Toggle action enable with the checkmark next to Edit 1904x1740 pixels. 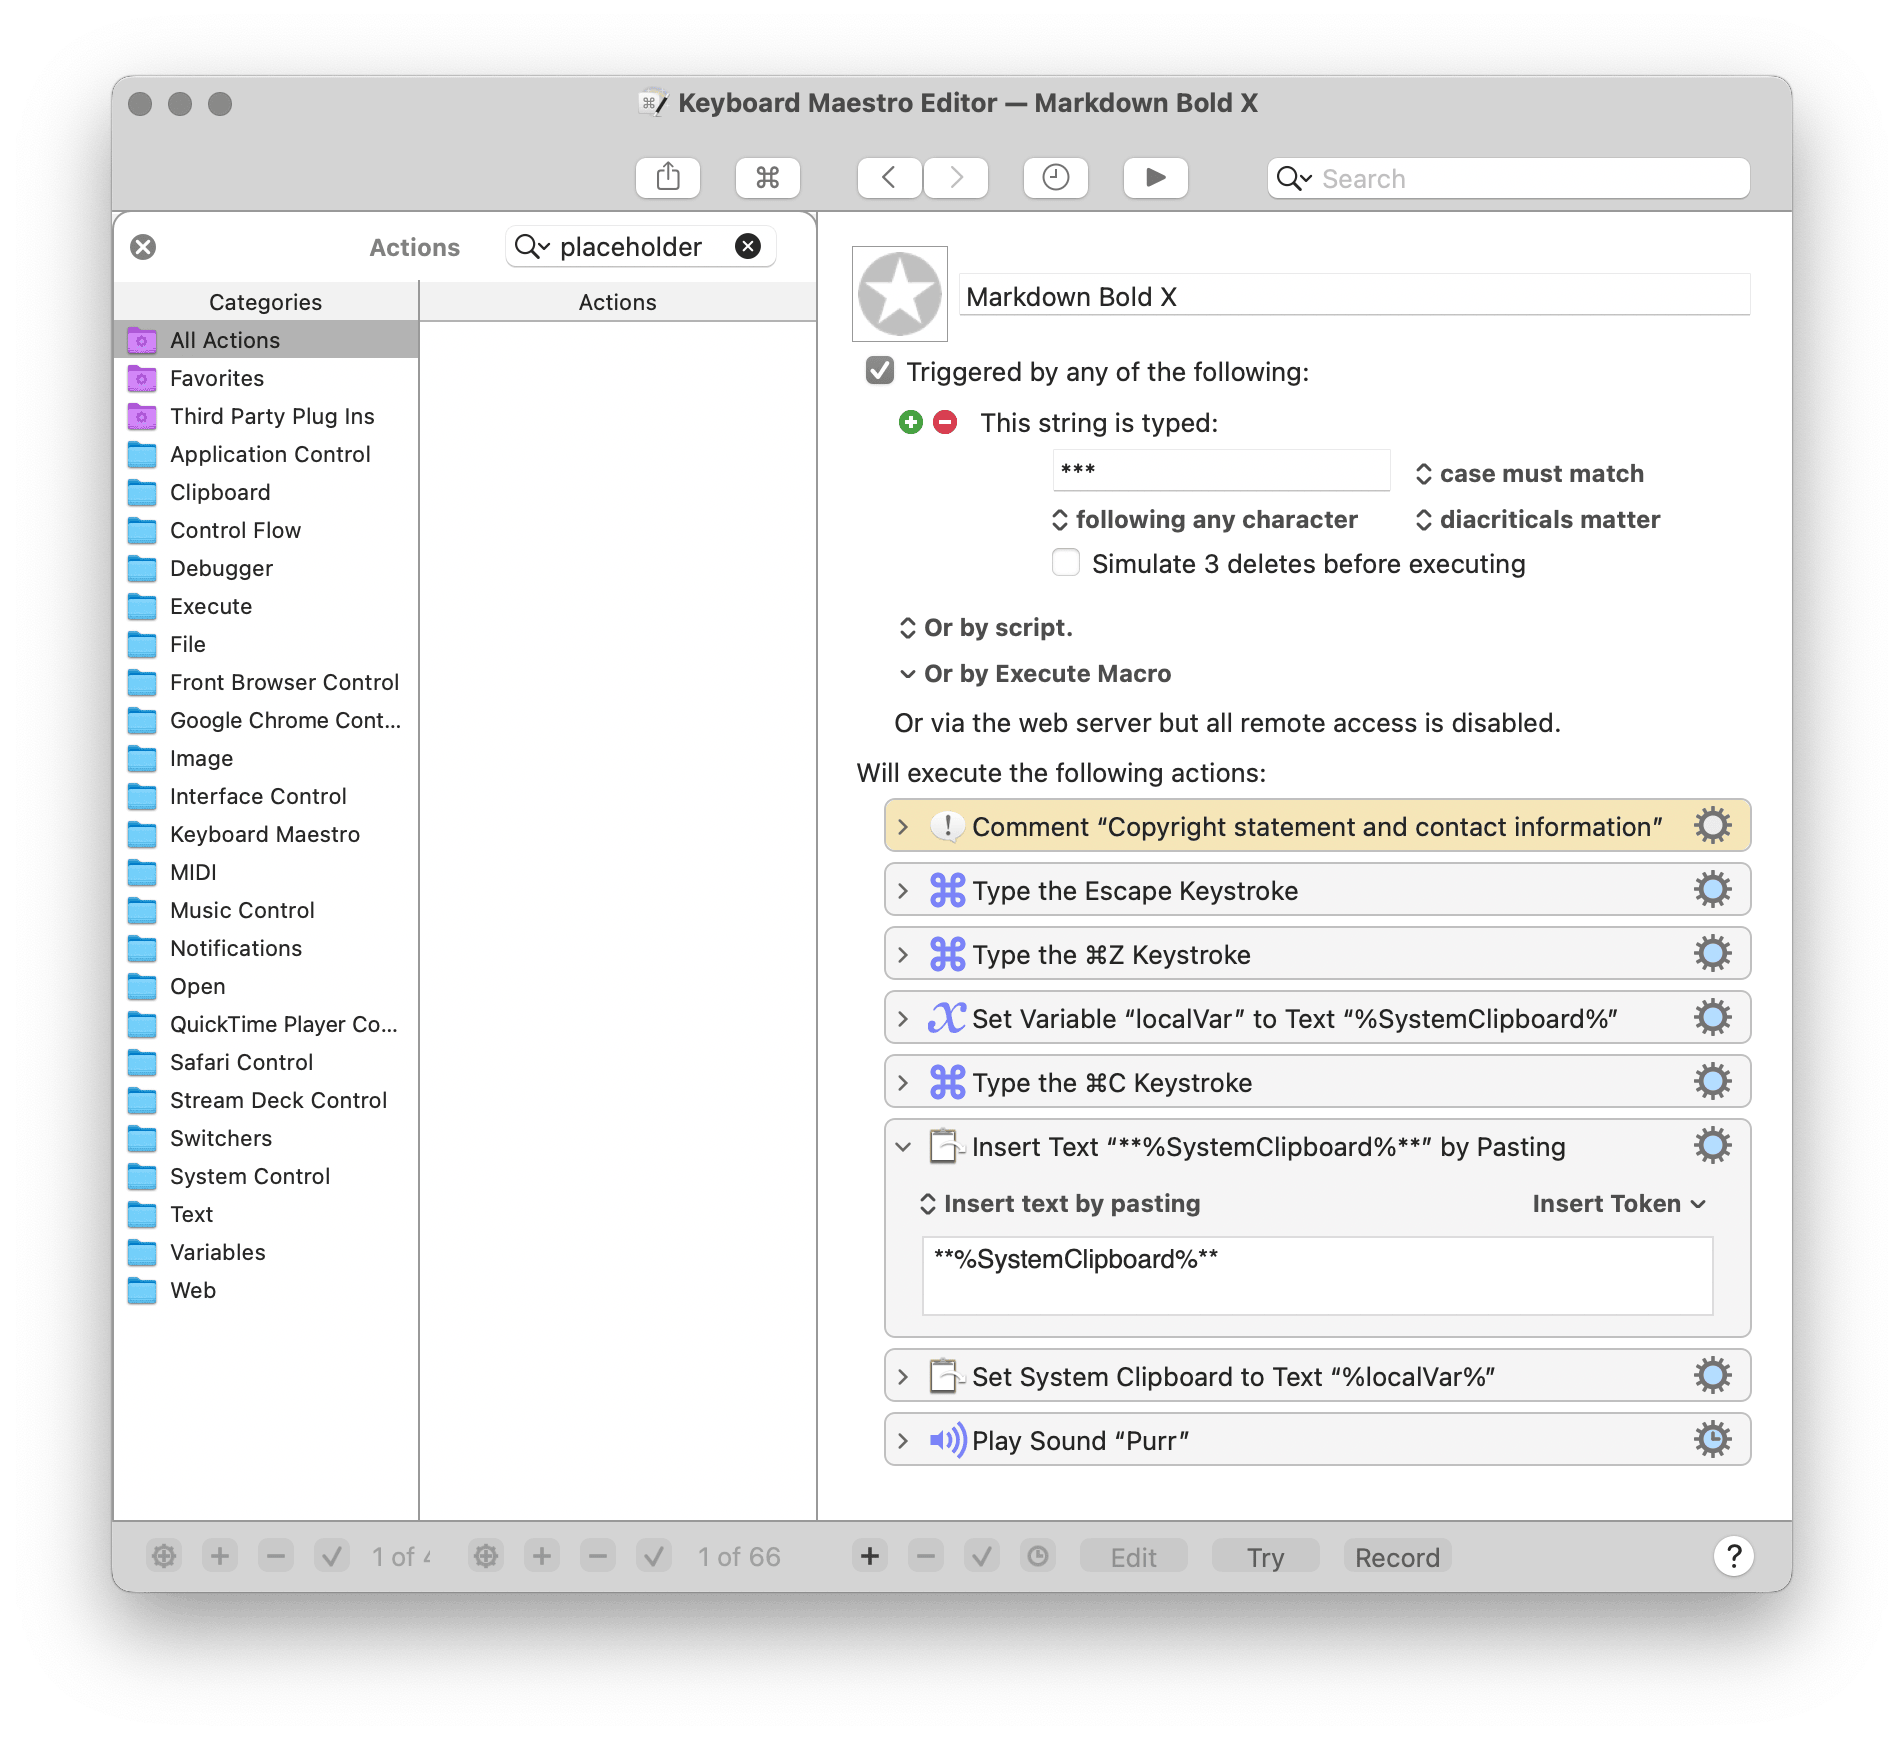(x=982, y=1556)
